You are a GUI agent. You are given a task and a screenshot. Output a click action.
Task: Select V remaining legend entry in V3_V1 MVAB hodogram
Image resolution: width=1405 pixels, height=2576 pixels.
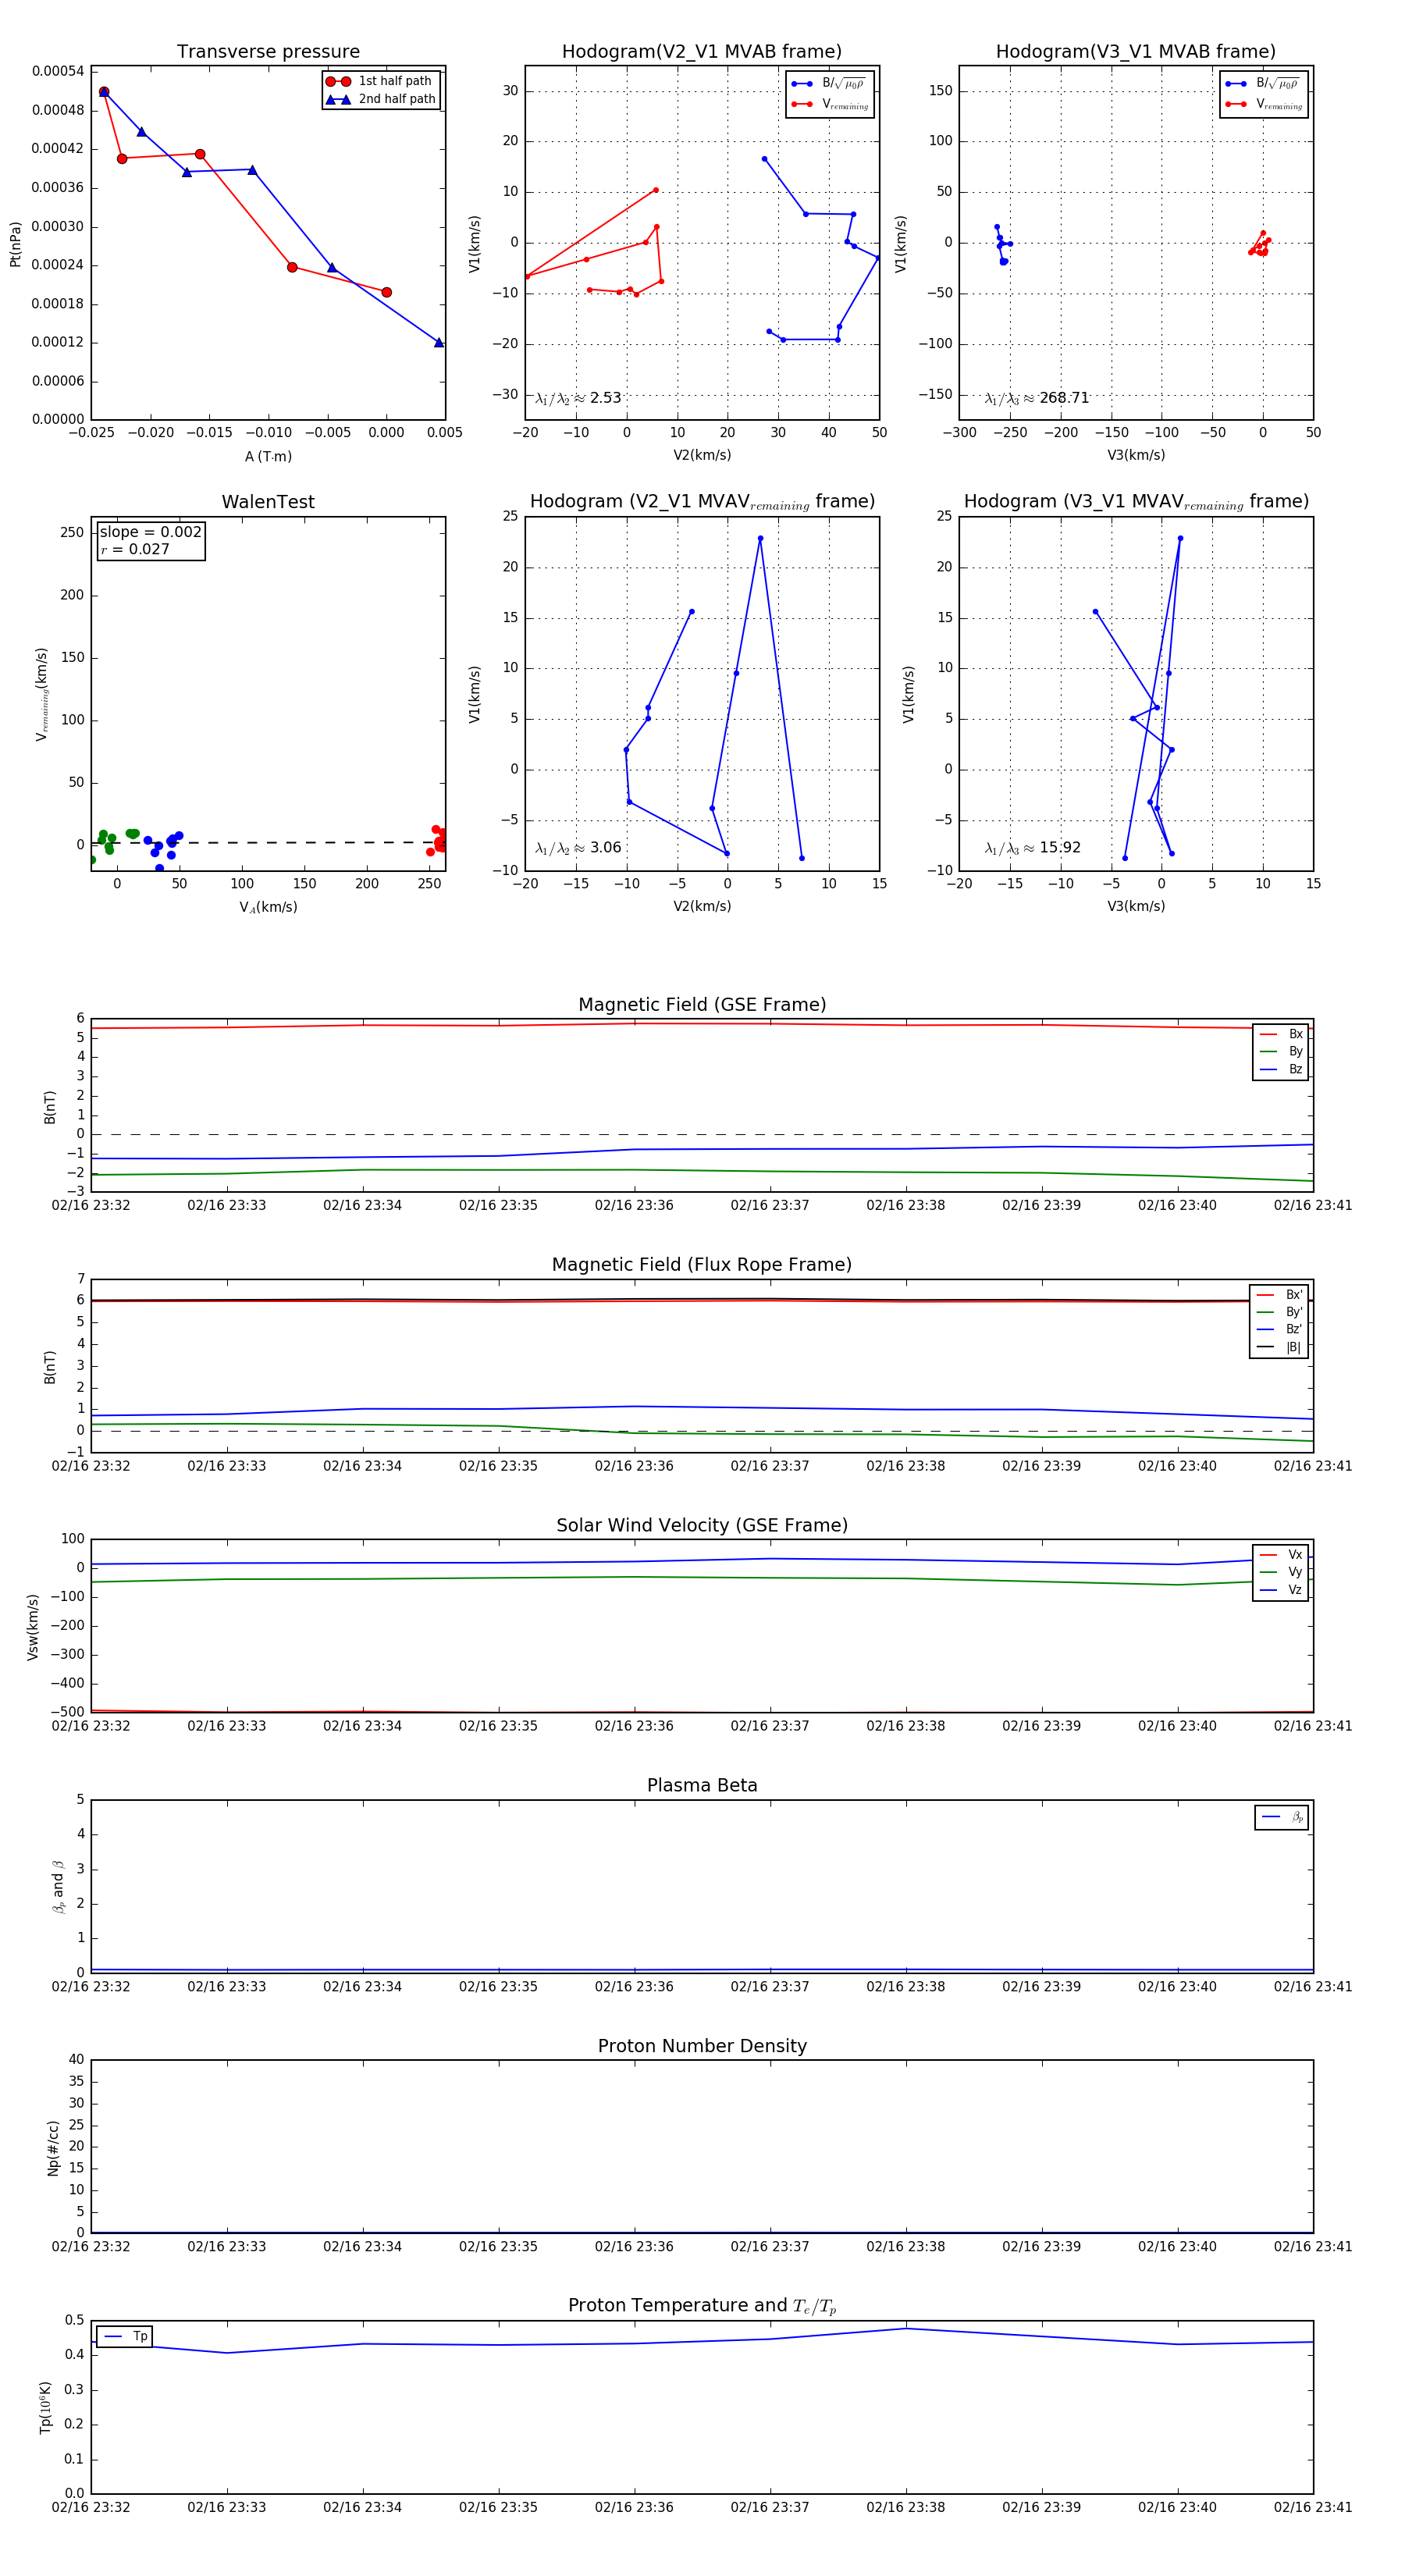1264,104
